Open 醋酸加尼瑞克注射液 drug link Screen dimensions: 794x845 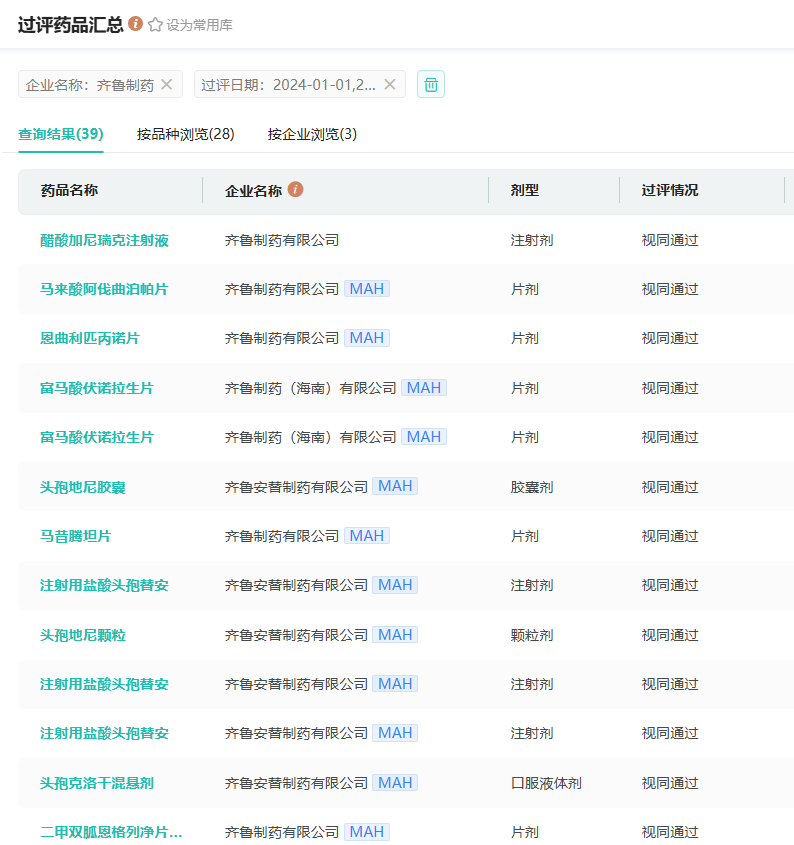coord(104,240)
